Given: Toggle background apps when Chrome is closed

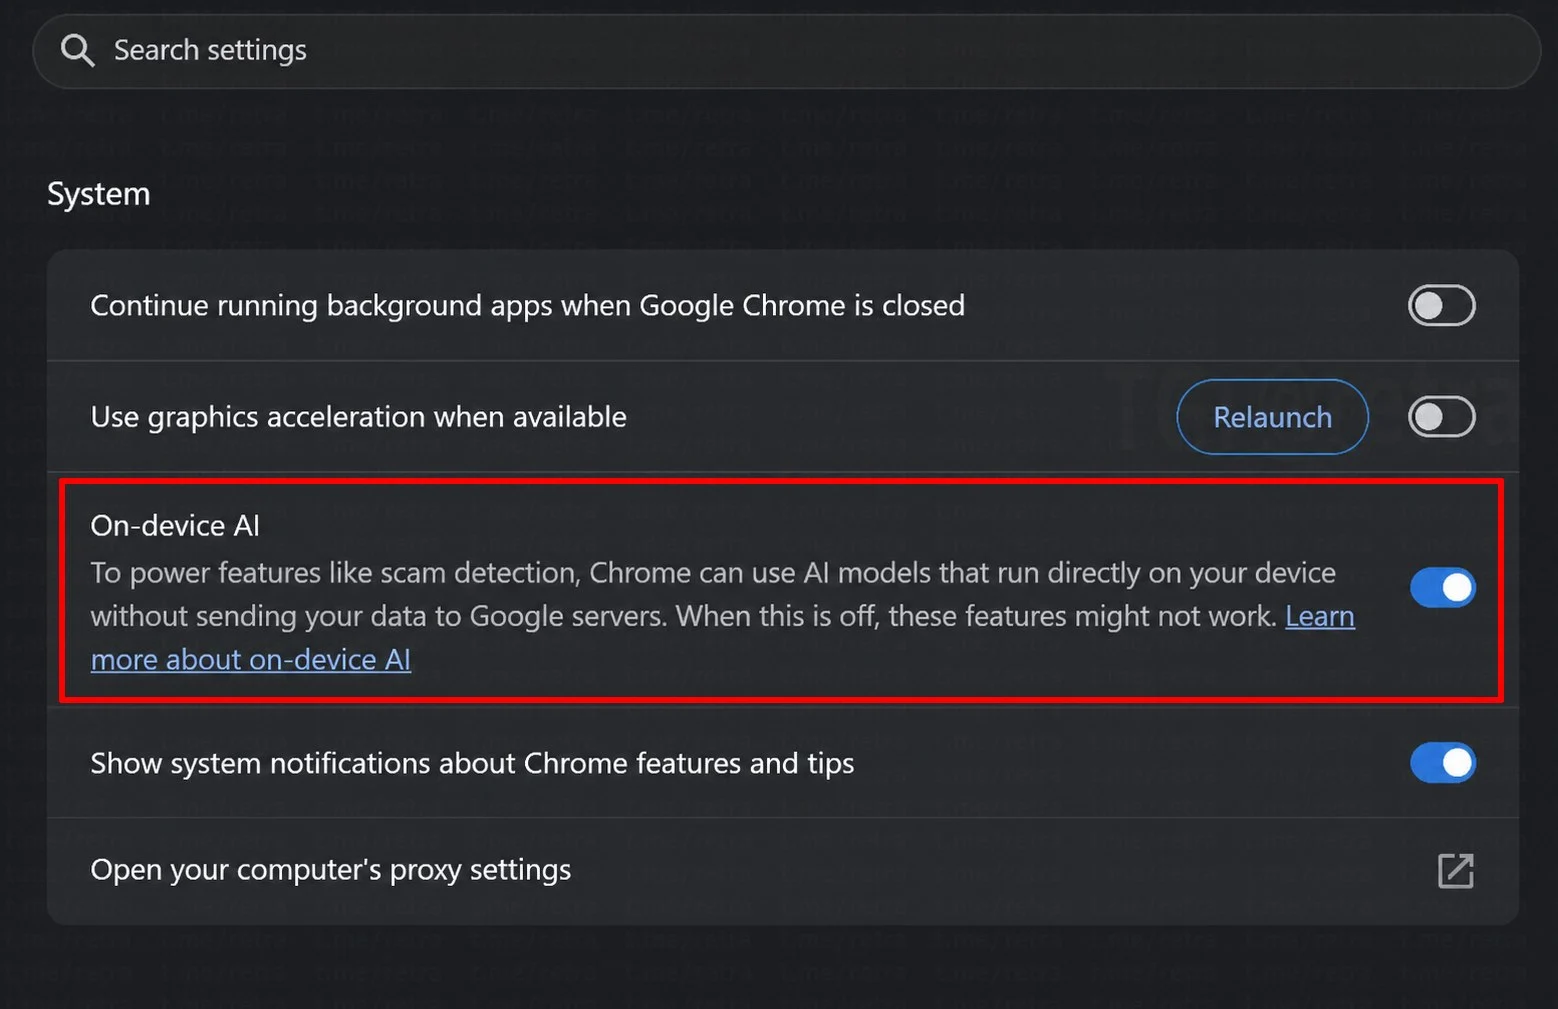Looking at the screenshot, I should 1442,306.
